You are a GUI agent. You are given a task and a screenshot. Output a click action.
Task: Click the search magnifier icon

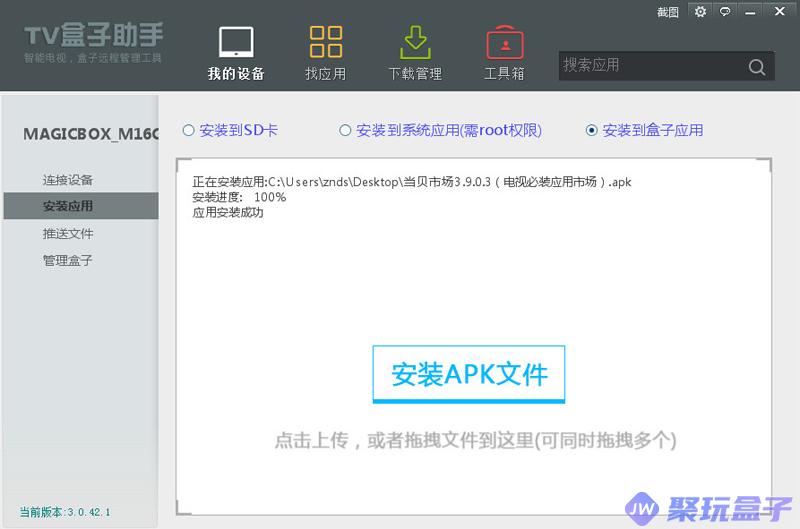tap(757, 66)
